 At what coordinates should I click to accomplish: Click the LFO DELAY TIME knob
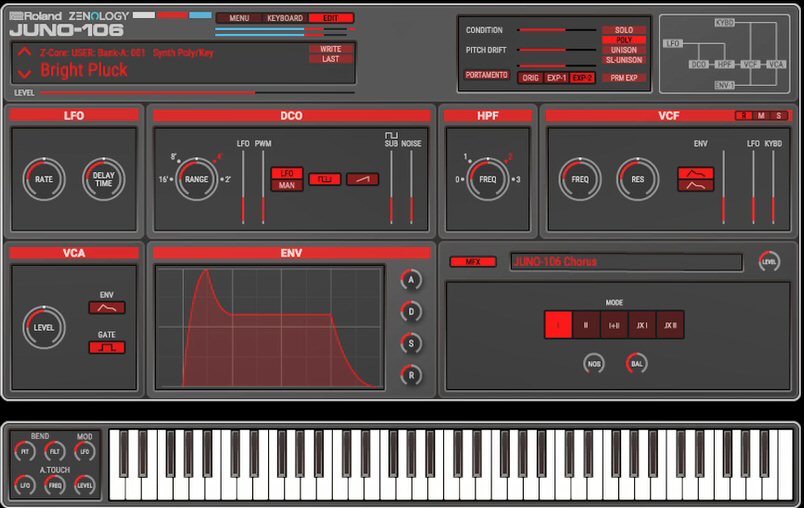click(x=104, y=179)
